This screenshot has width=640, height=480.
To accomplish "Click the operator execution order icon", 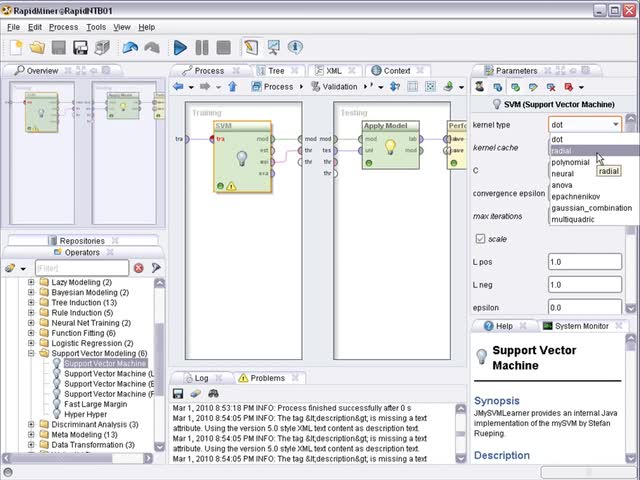I will coord(395,87).
